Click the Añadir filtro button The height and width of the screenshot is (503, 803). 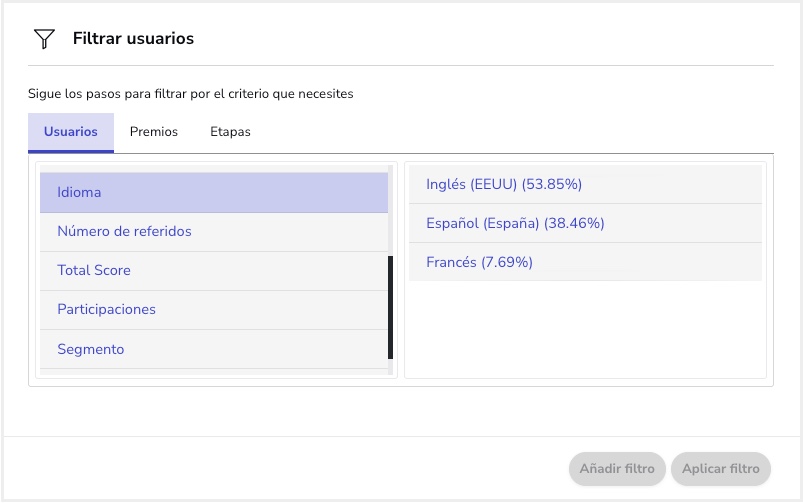pos(617,469)
